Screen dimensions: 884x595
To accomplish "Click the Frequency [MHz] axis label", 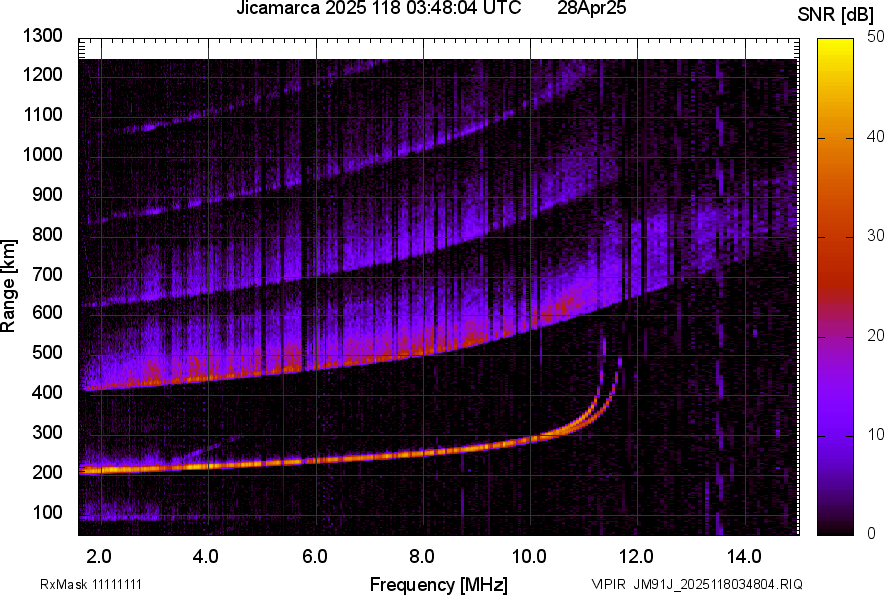I will (438, 584).
